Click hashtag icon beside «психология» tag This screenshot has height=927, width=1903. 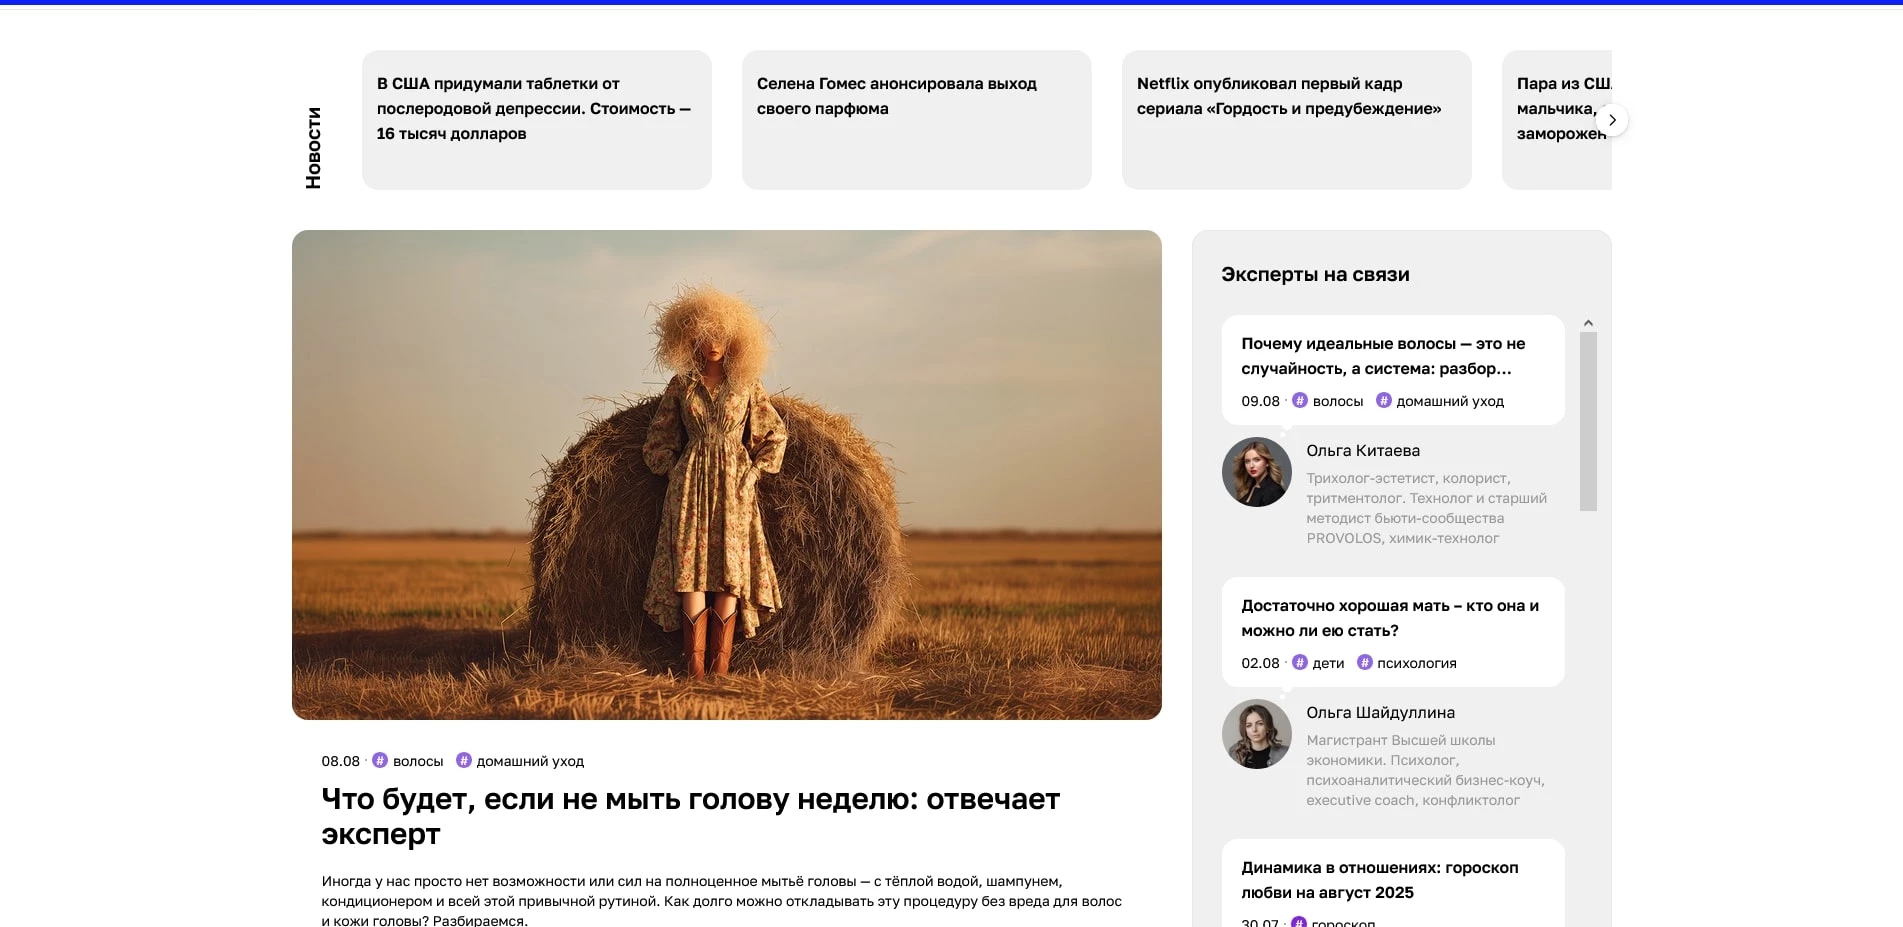[1365, 663]
